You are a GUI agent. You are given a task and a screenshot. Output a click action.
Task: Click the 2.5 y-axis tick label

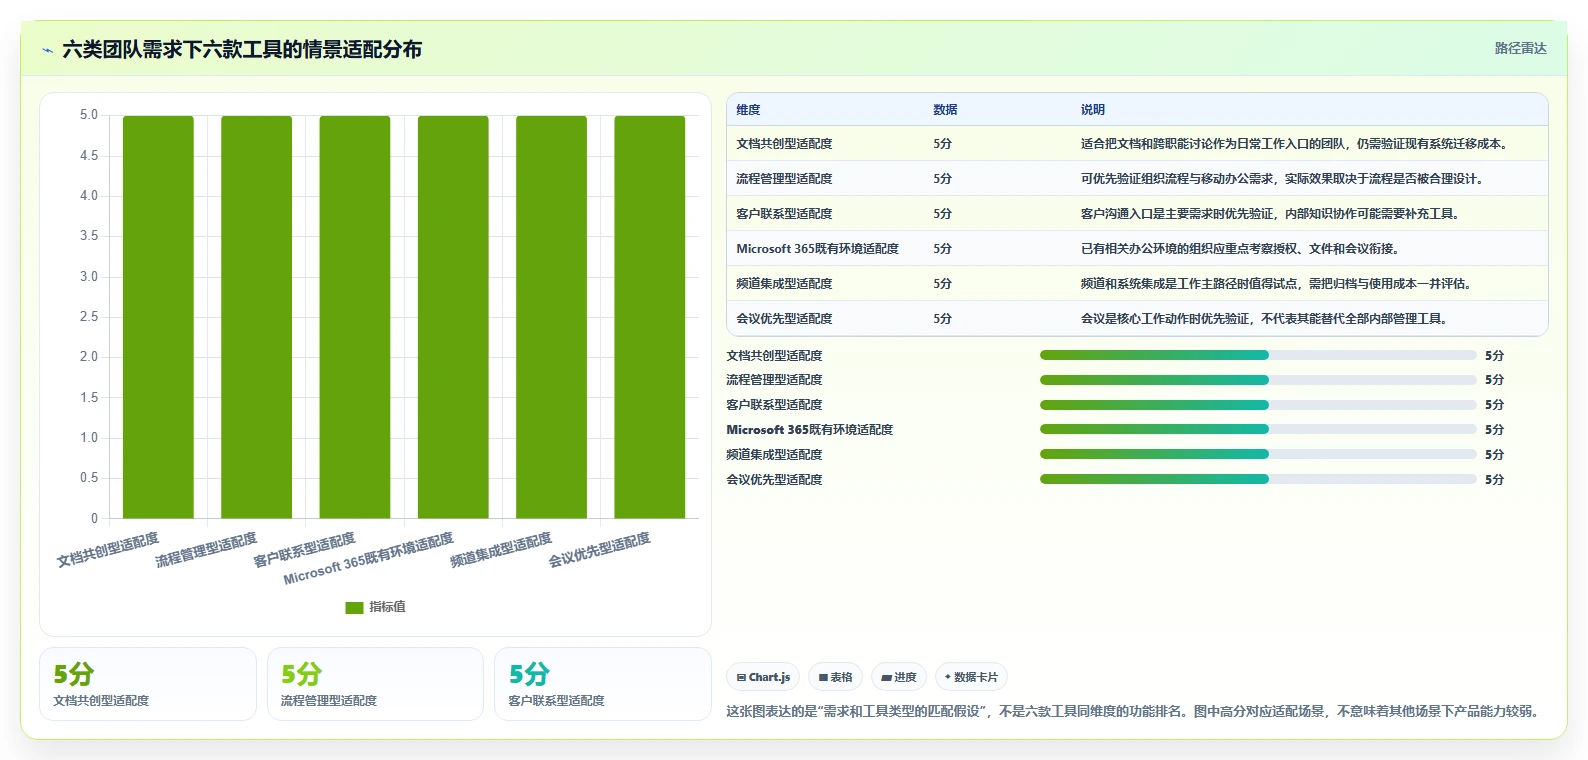pos(89,317)
